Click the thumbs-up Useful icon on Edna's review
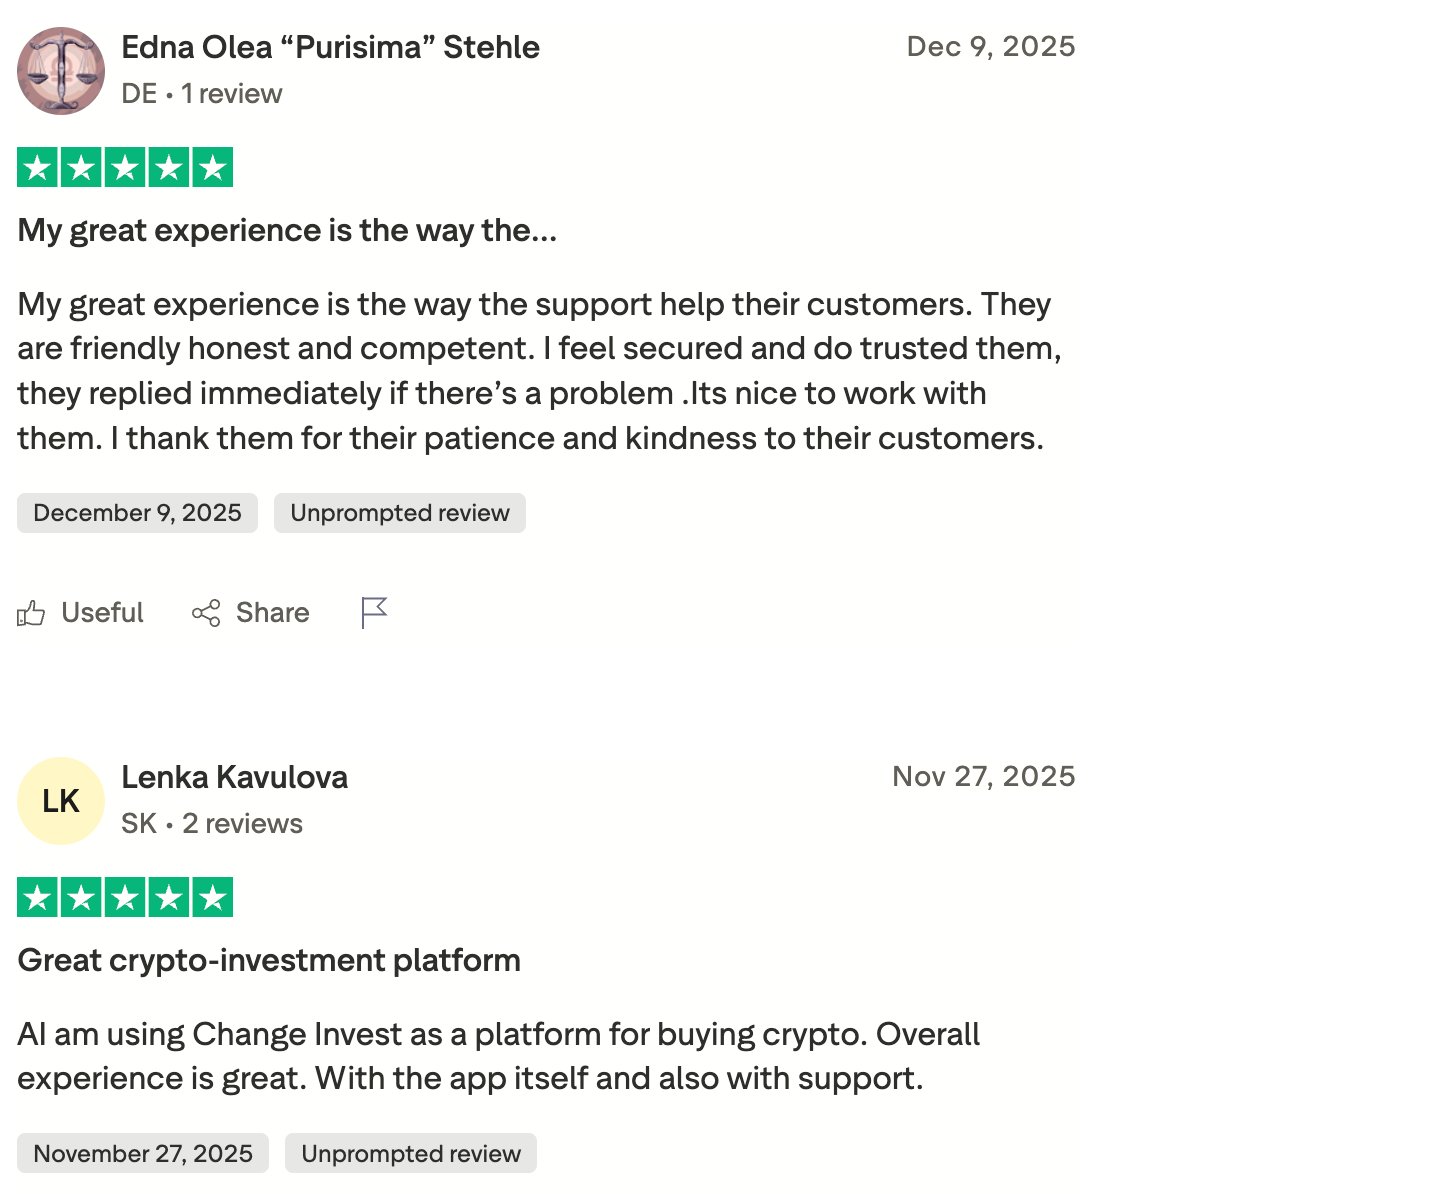 (x=31, y=613)
